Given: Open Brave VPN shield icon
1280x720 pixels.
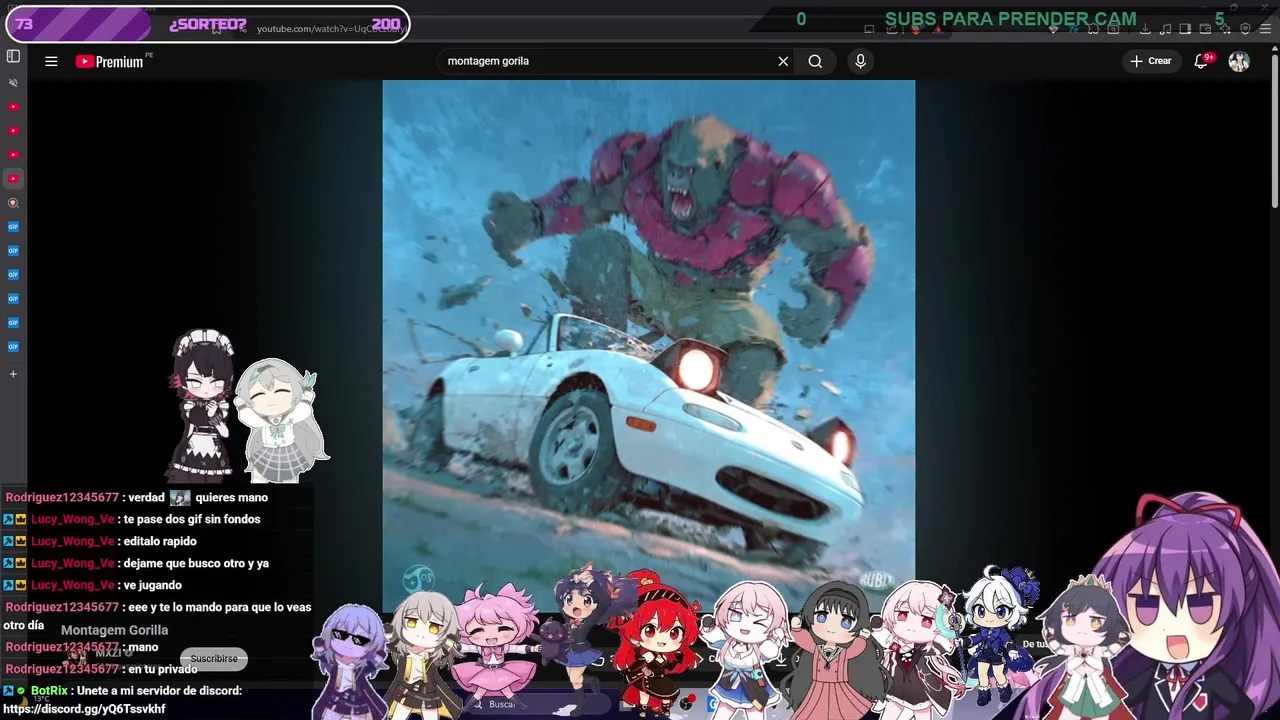Looking at the screenshot, I should tap(1245, 29).
